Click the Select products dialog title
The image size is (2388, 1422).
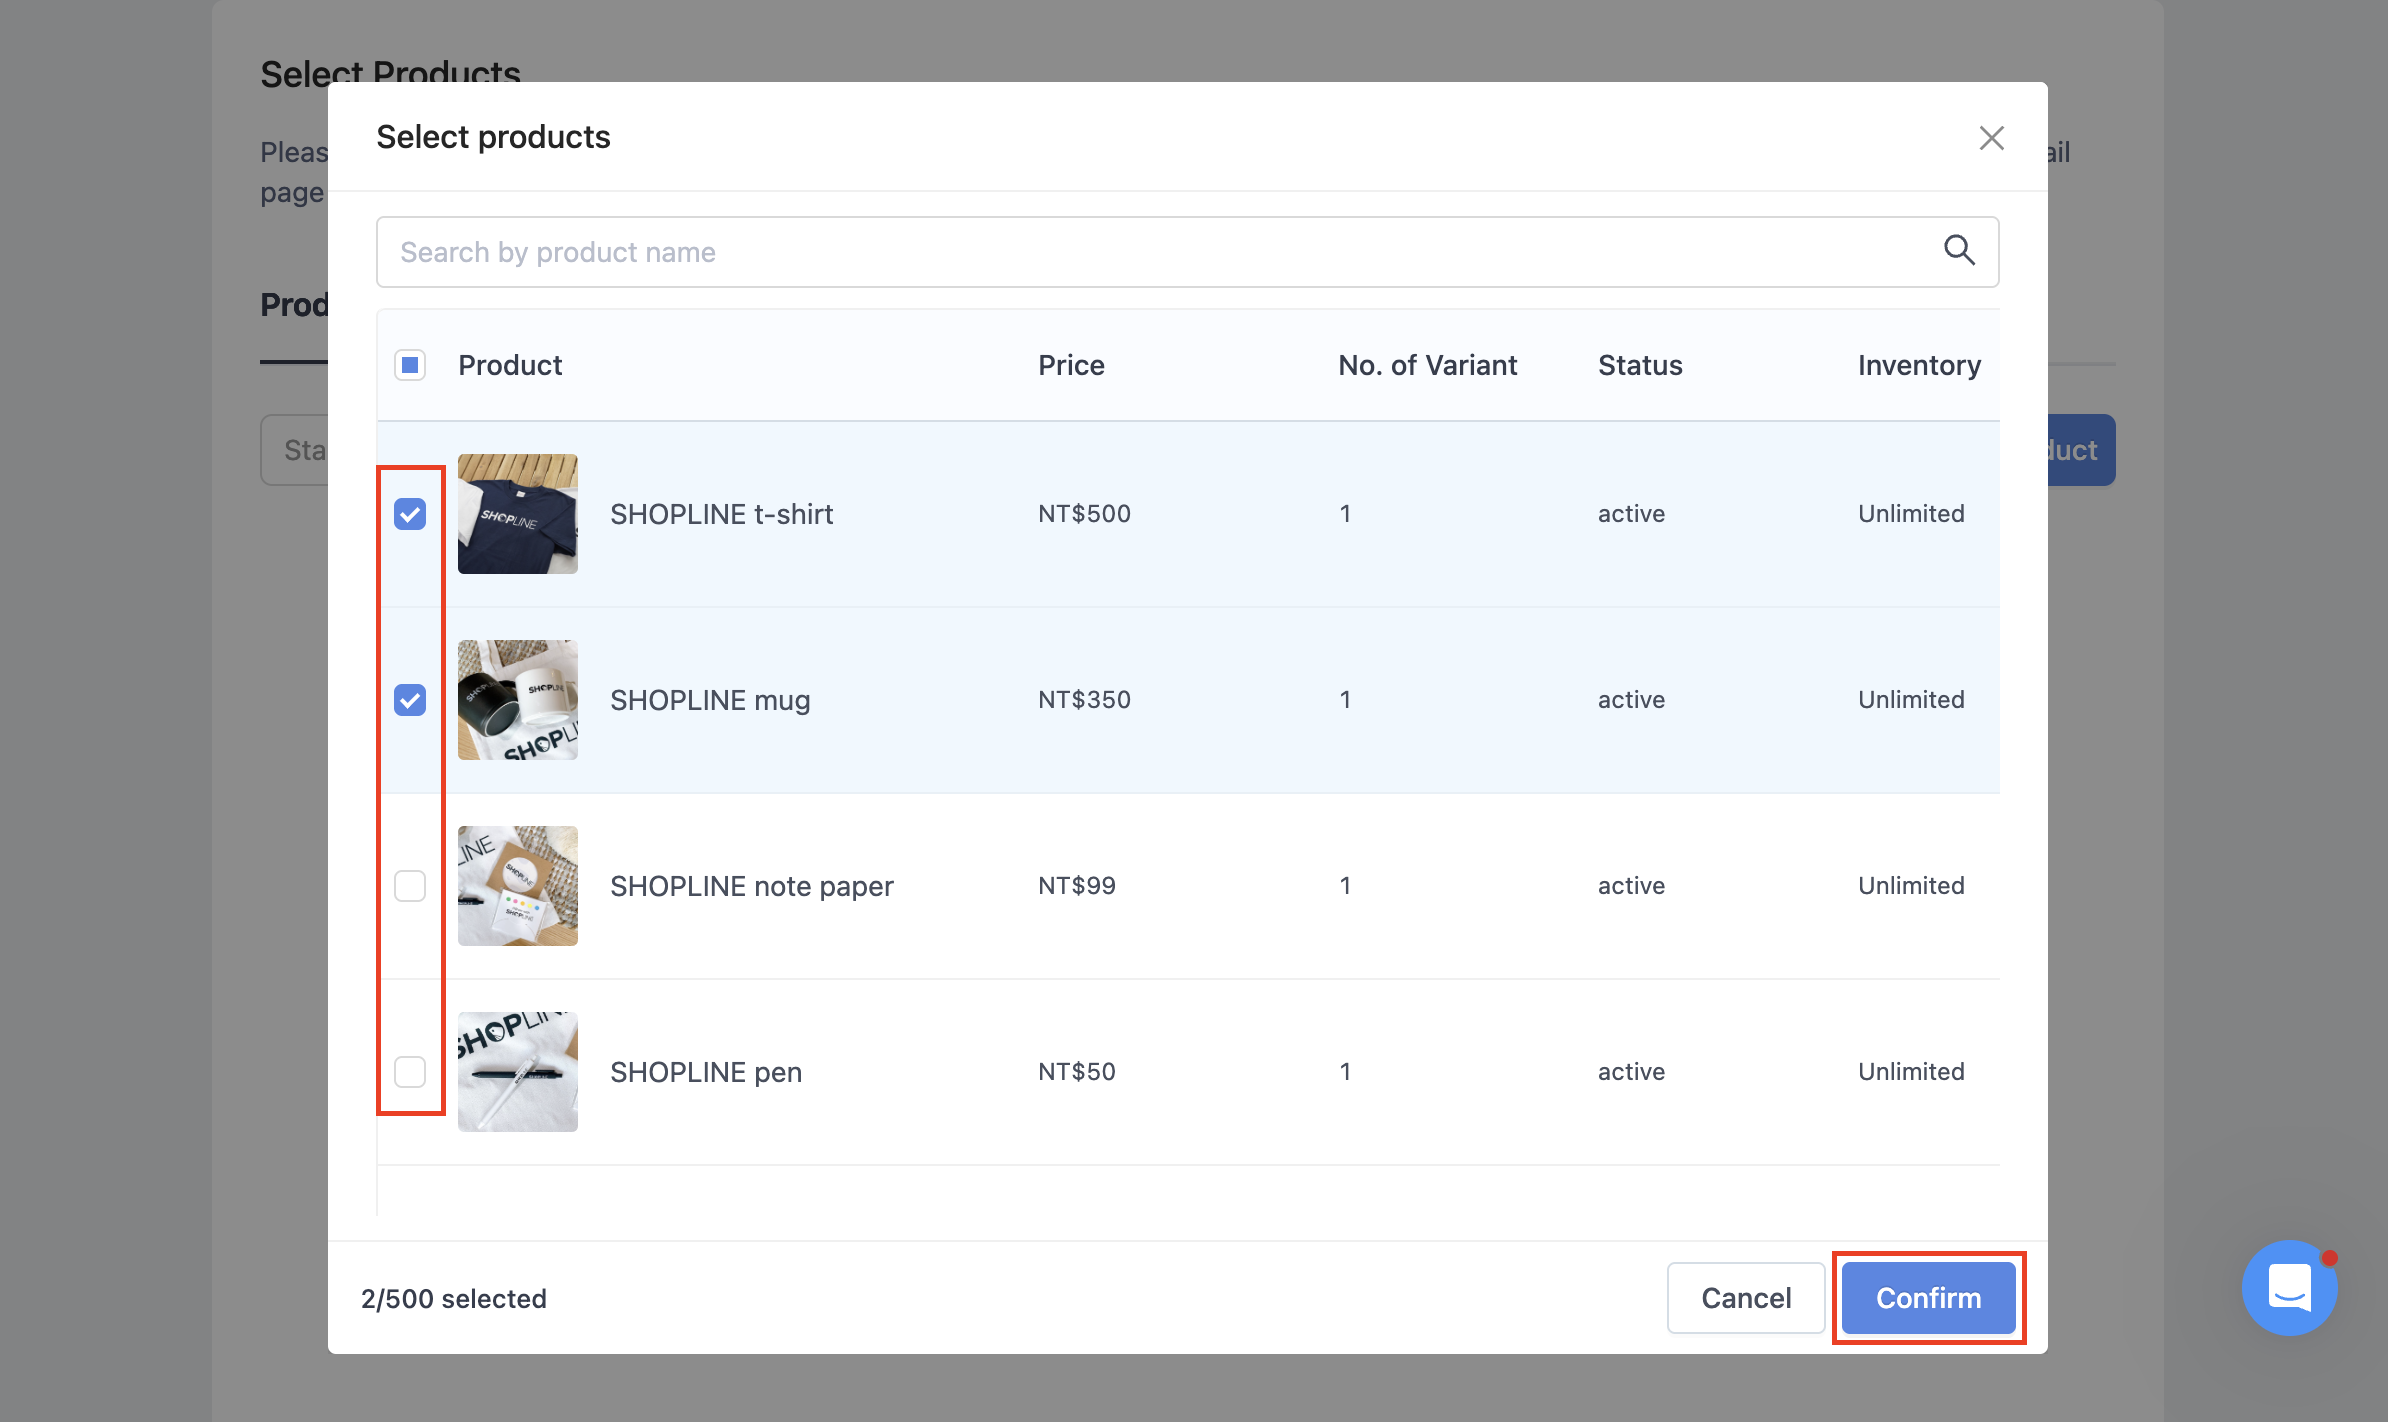[493, 137]
